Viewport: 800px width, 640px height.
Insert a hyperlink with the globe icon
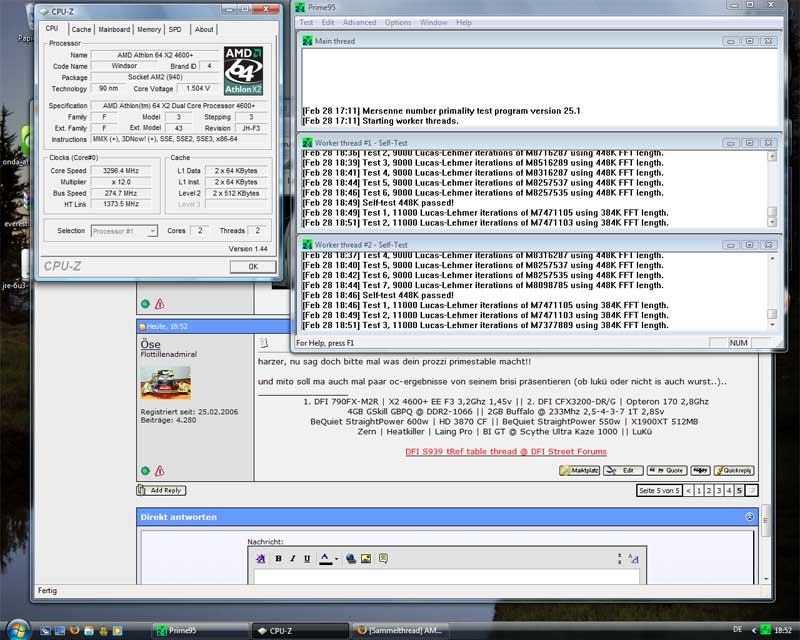pos(351,559)
